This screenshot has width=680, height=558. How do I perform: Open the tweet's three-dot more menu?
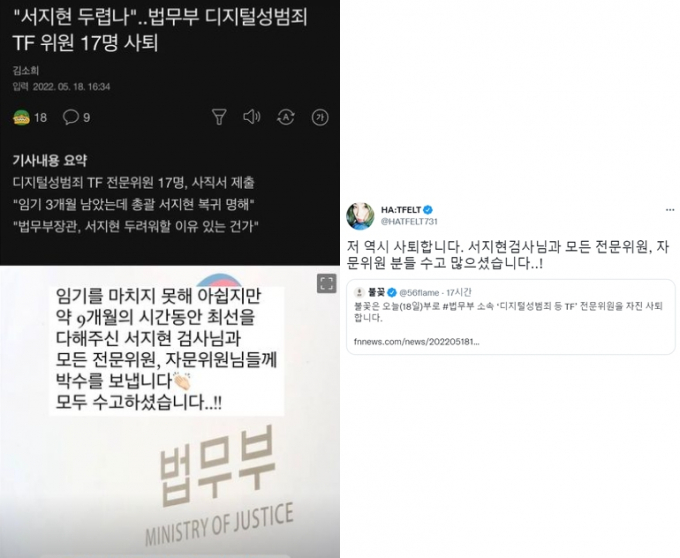coord(670,210)
